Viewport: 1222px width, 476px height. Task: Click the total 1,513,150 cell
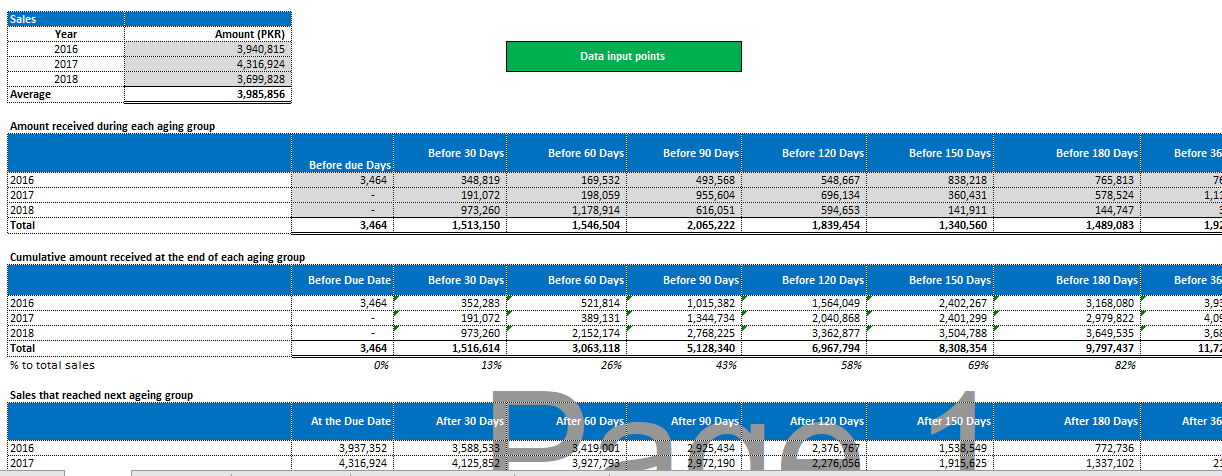pyautogui.click(x=449, y=226)
